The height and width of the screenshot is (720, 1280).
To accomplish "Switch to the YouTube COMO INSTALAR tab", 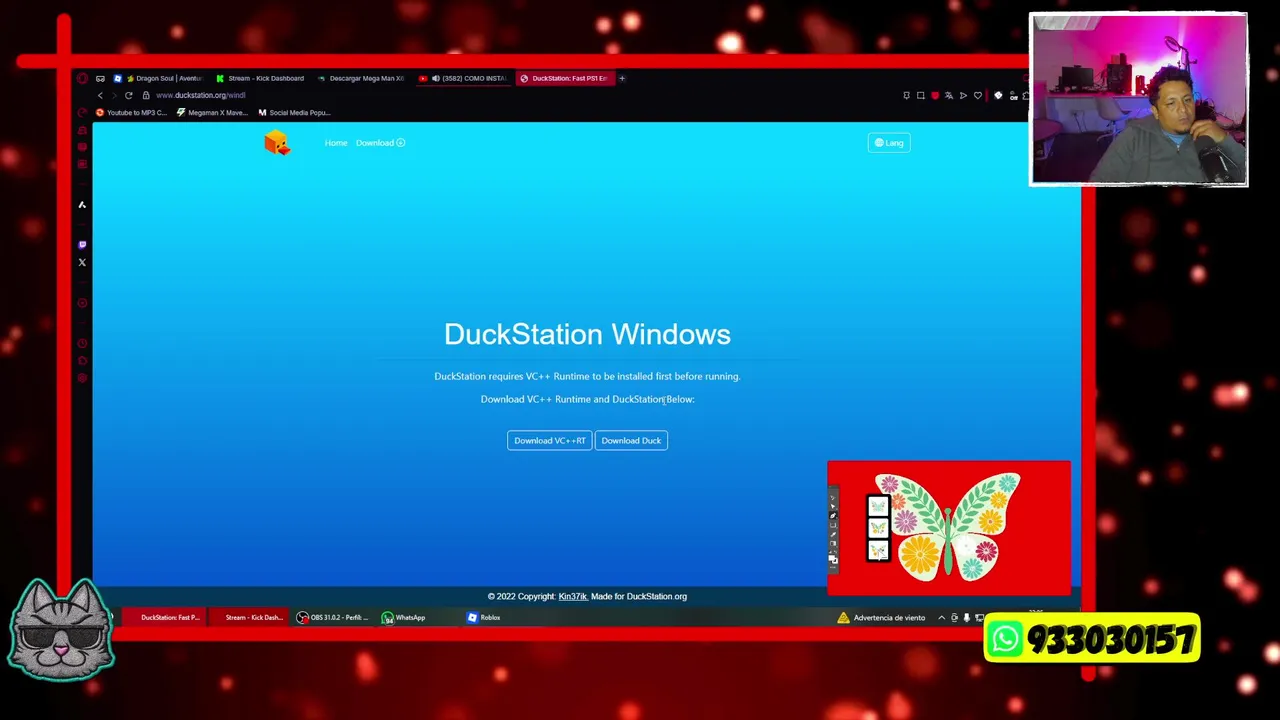I will point(463,78).
